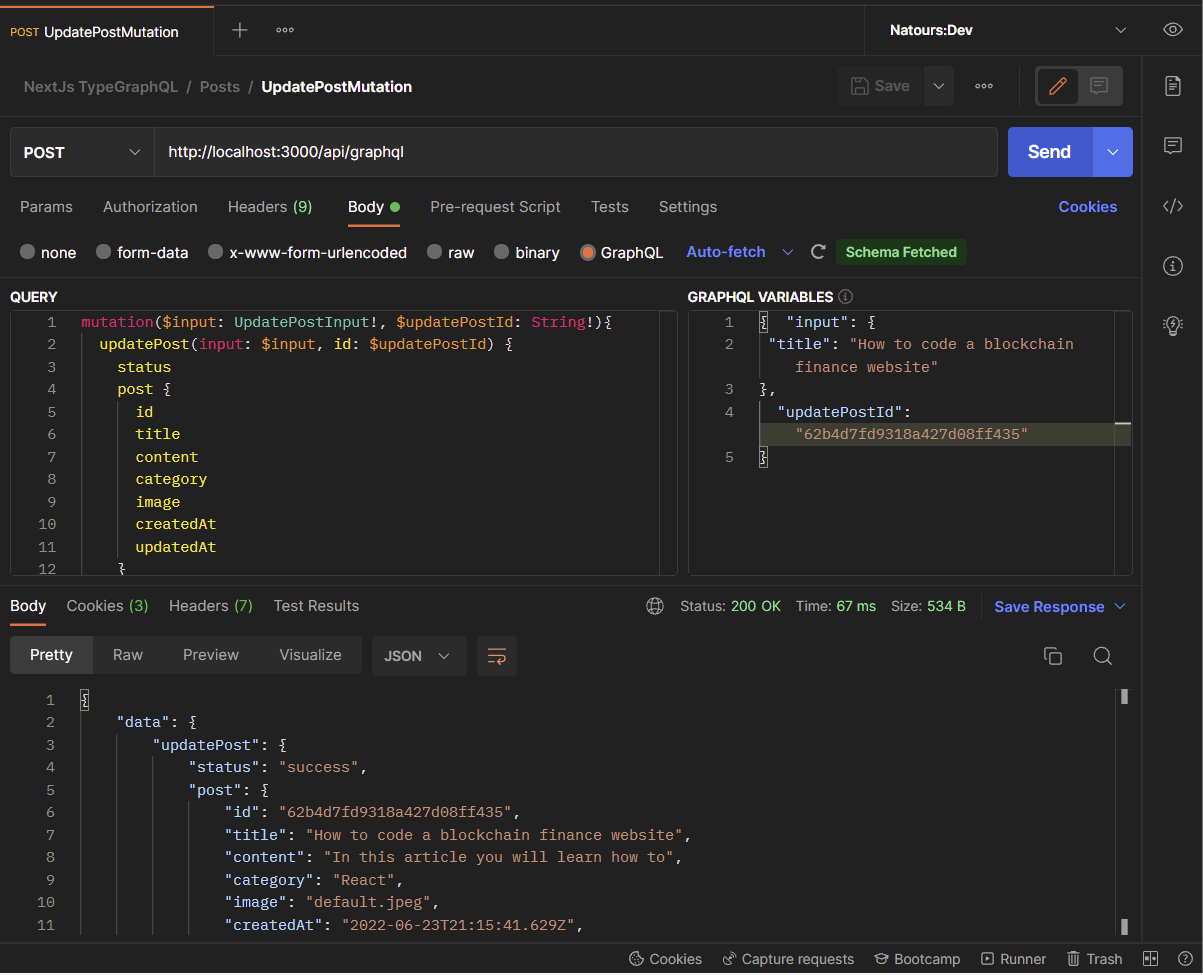Open the Cookies manager link
Image resolution: width=1203 pixels, height=975 pixels.
point(1087,206)
